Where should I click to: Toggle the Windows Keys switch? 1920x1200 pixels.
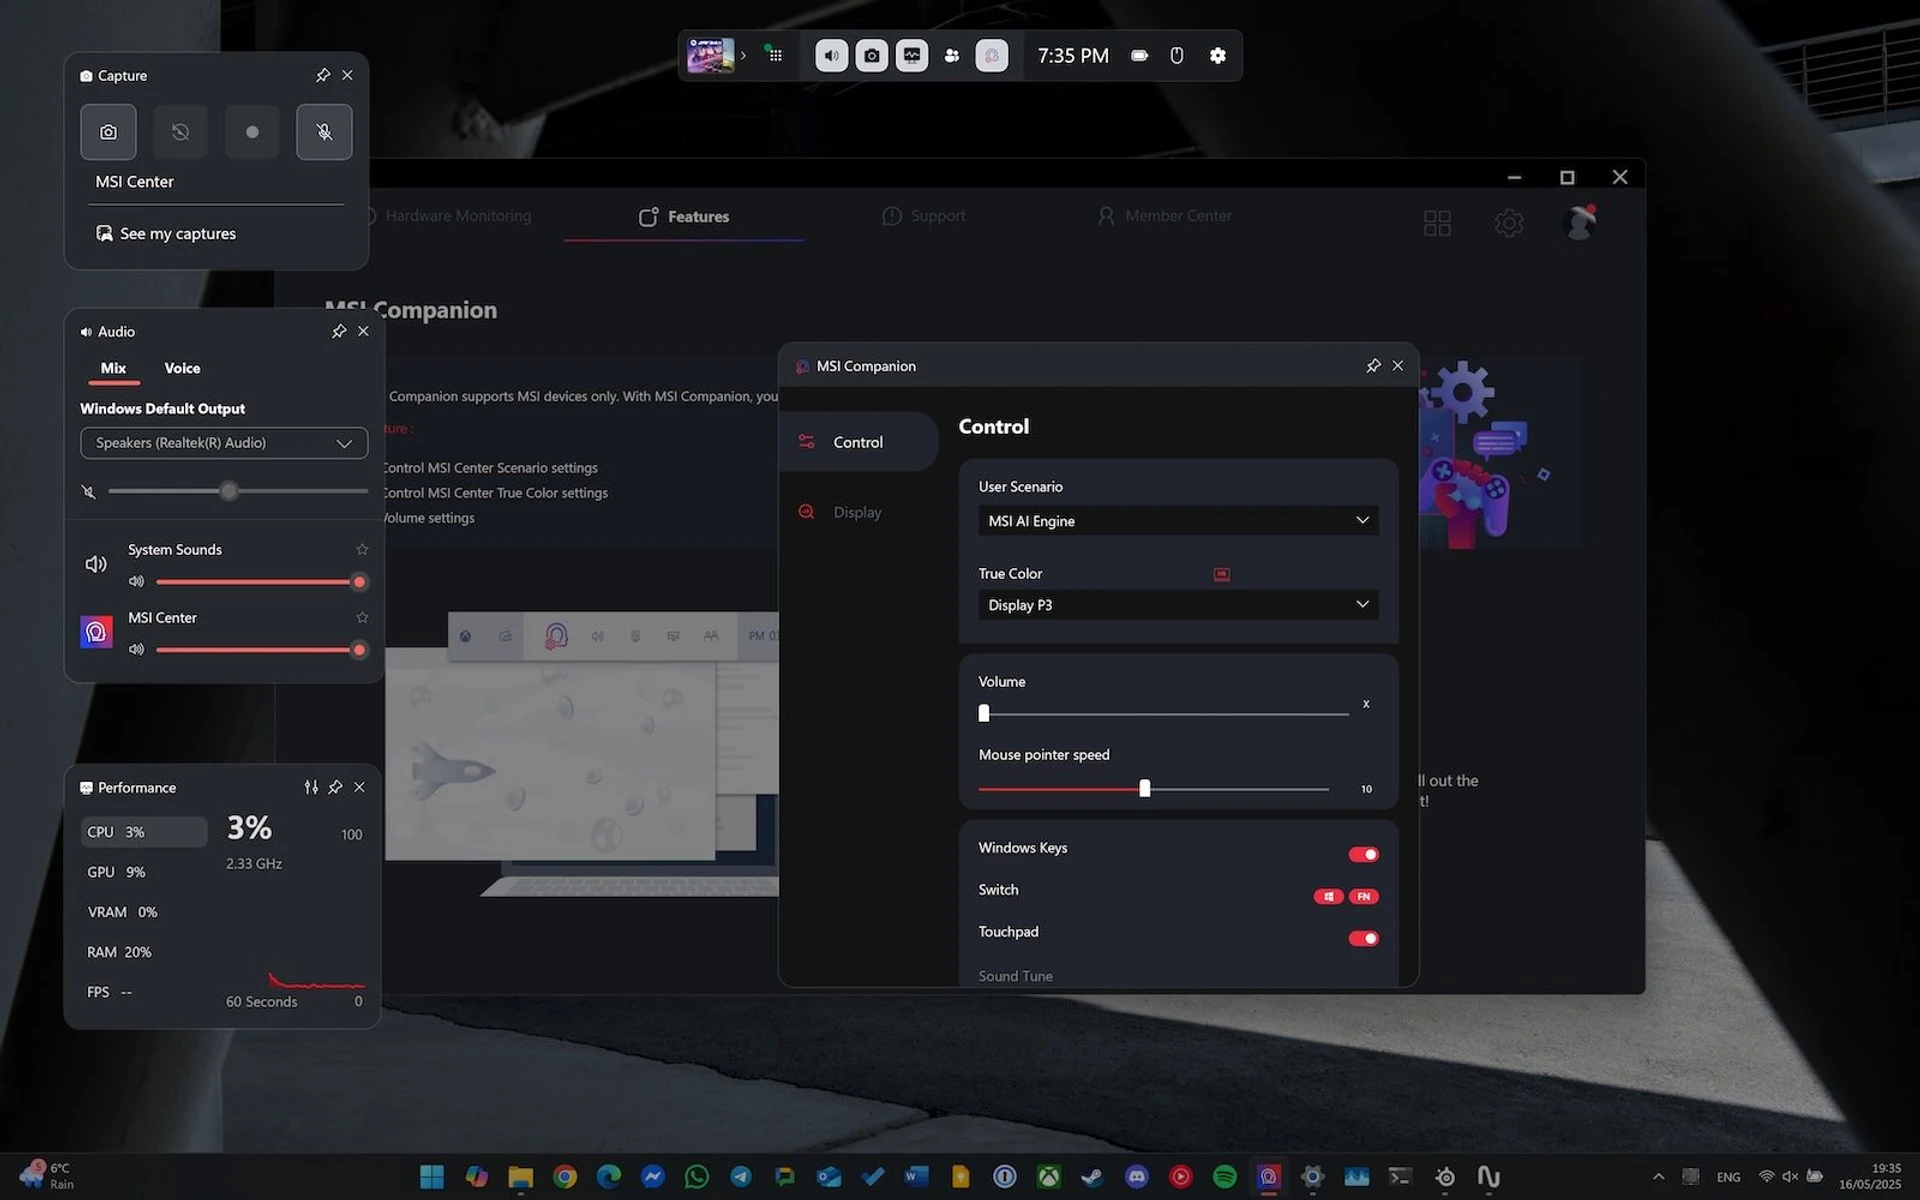[1363, 854]
